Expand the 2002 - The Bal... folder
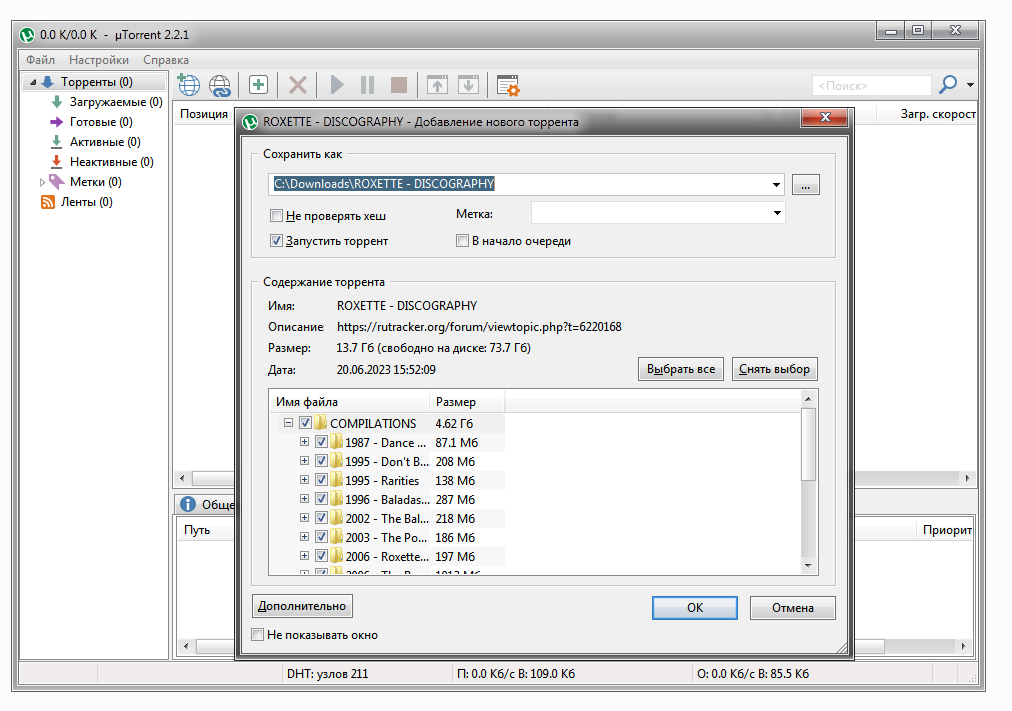1012x711 pixels. [x=304, y=518]
